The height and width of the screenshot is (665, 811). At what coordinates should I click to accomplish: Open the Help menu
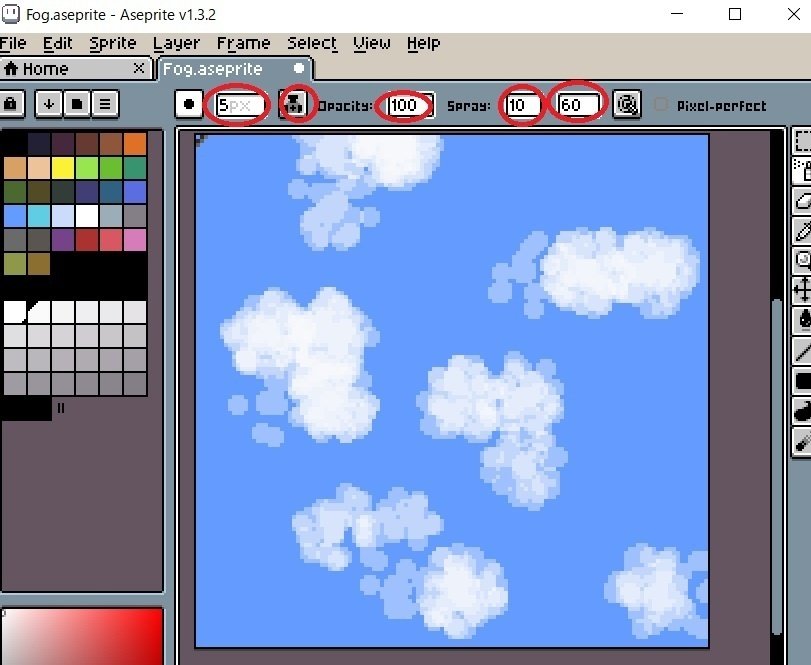423,43
